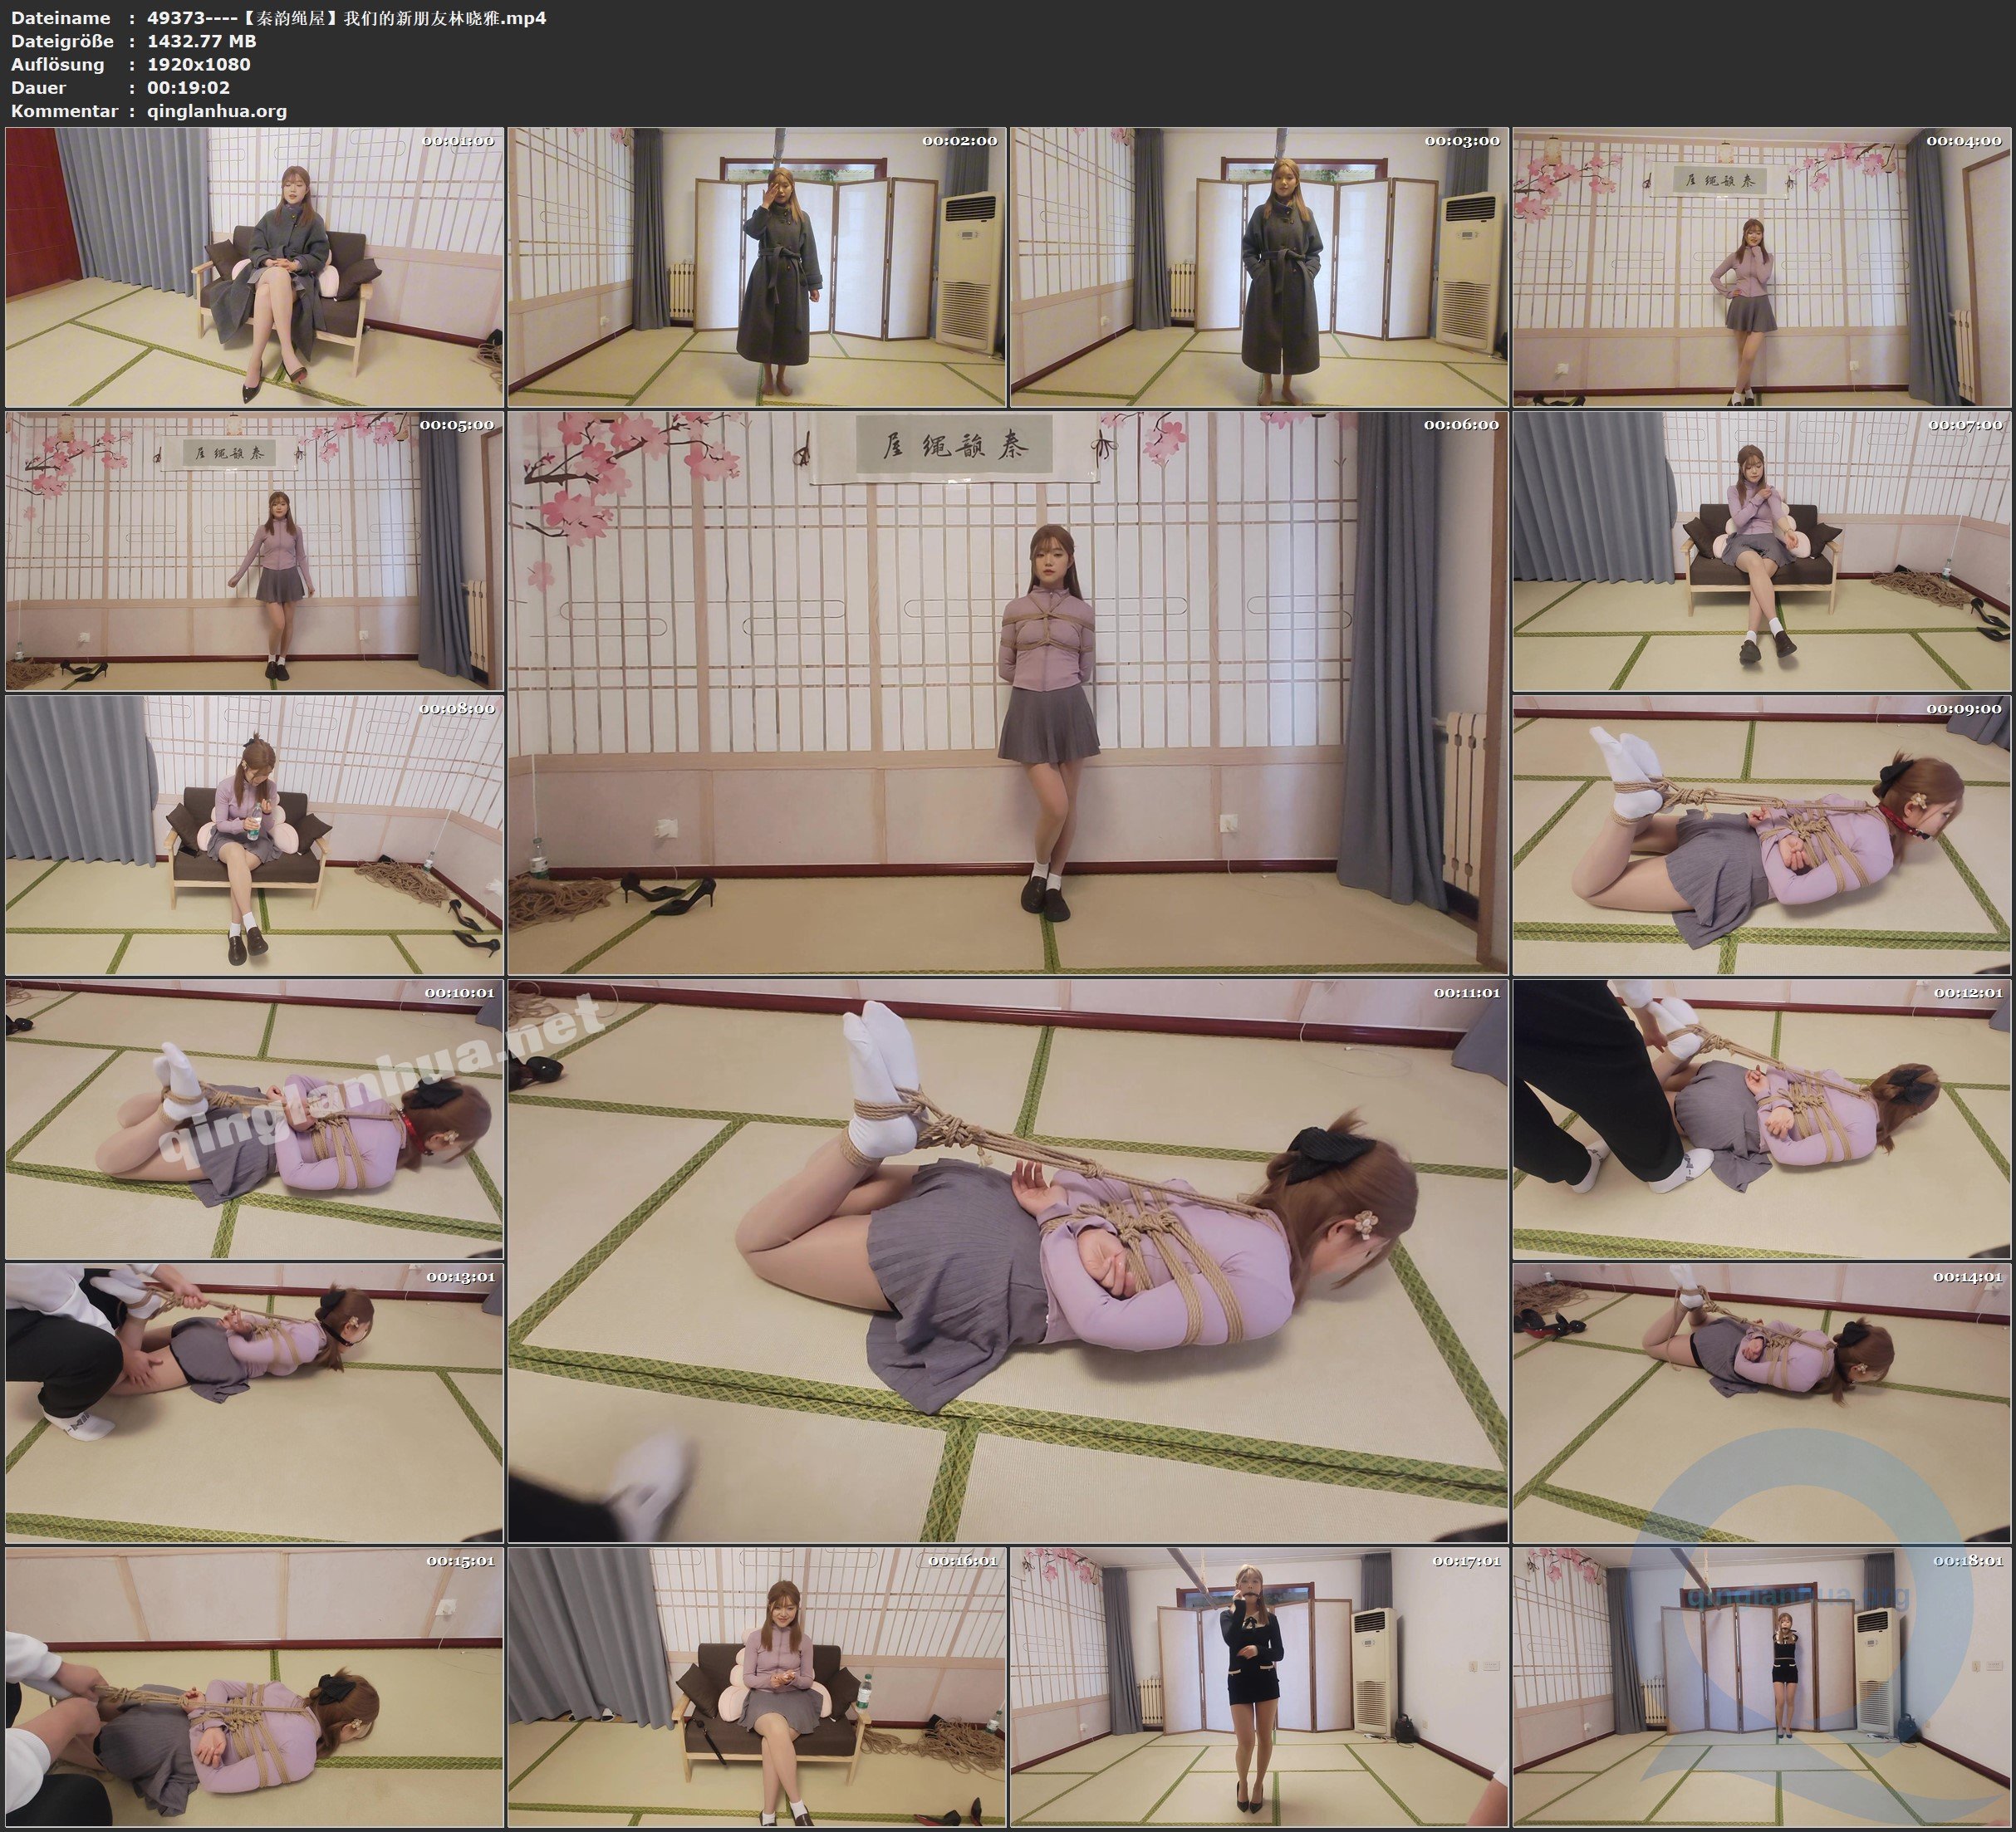Select the 00:05:00 thumbnail
The image size is (2016, 1832).
pyautogui.click(x=254, y=550)
